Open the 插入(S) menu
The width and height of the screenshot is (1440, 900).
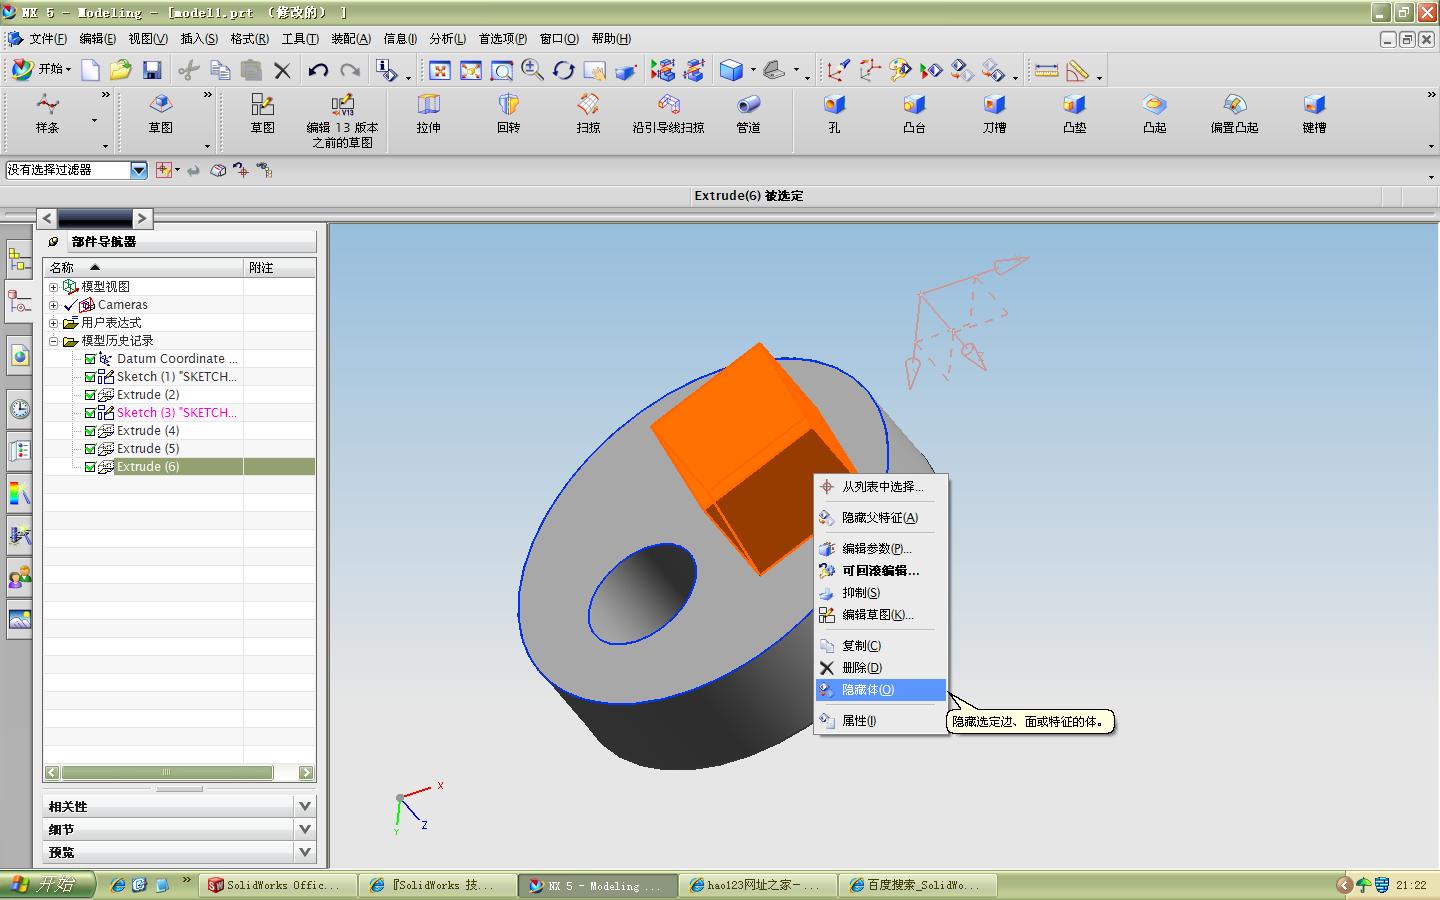[x=199, y=39]
